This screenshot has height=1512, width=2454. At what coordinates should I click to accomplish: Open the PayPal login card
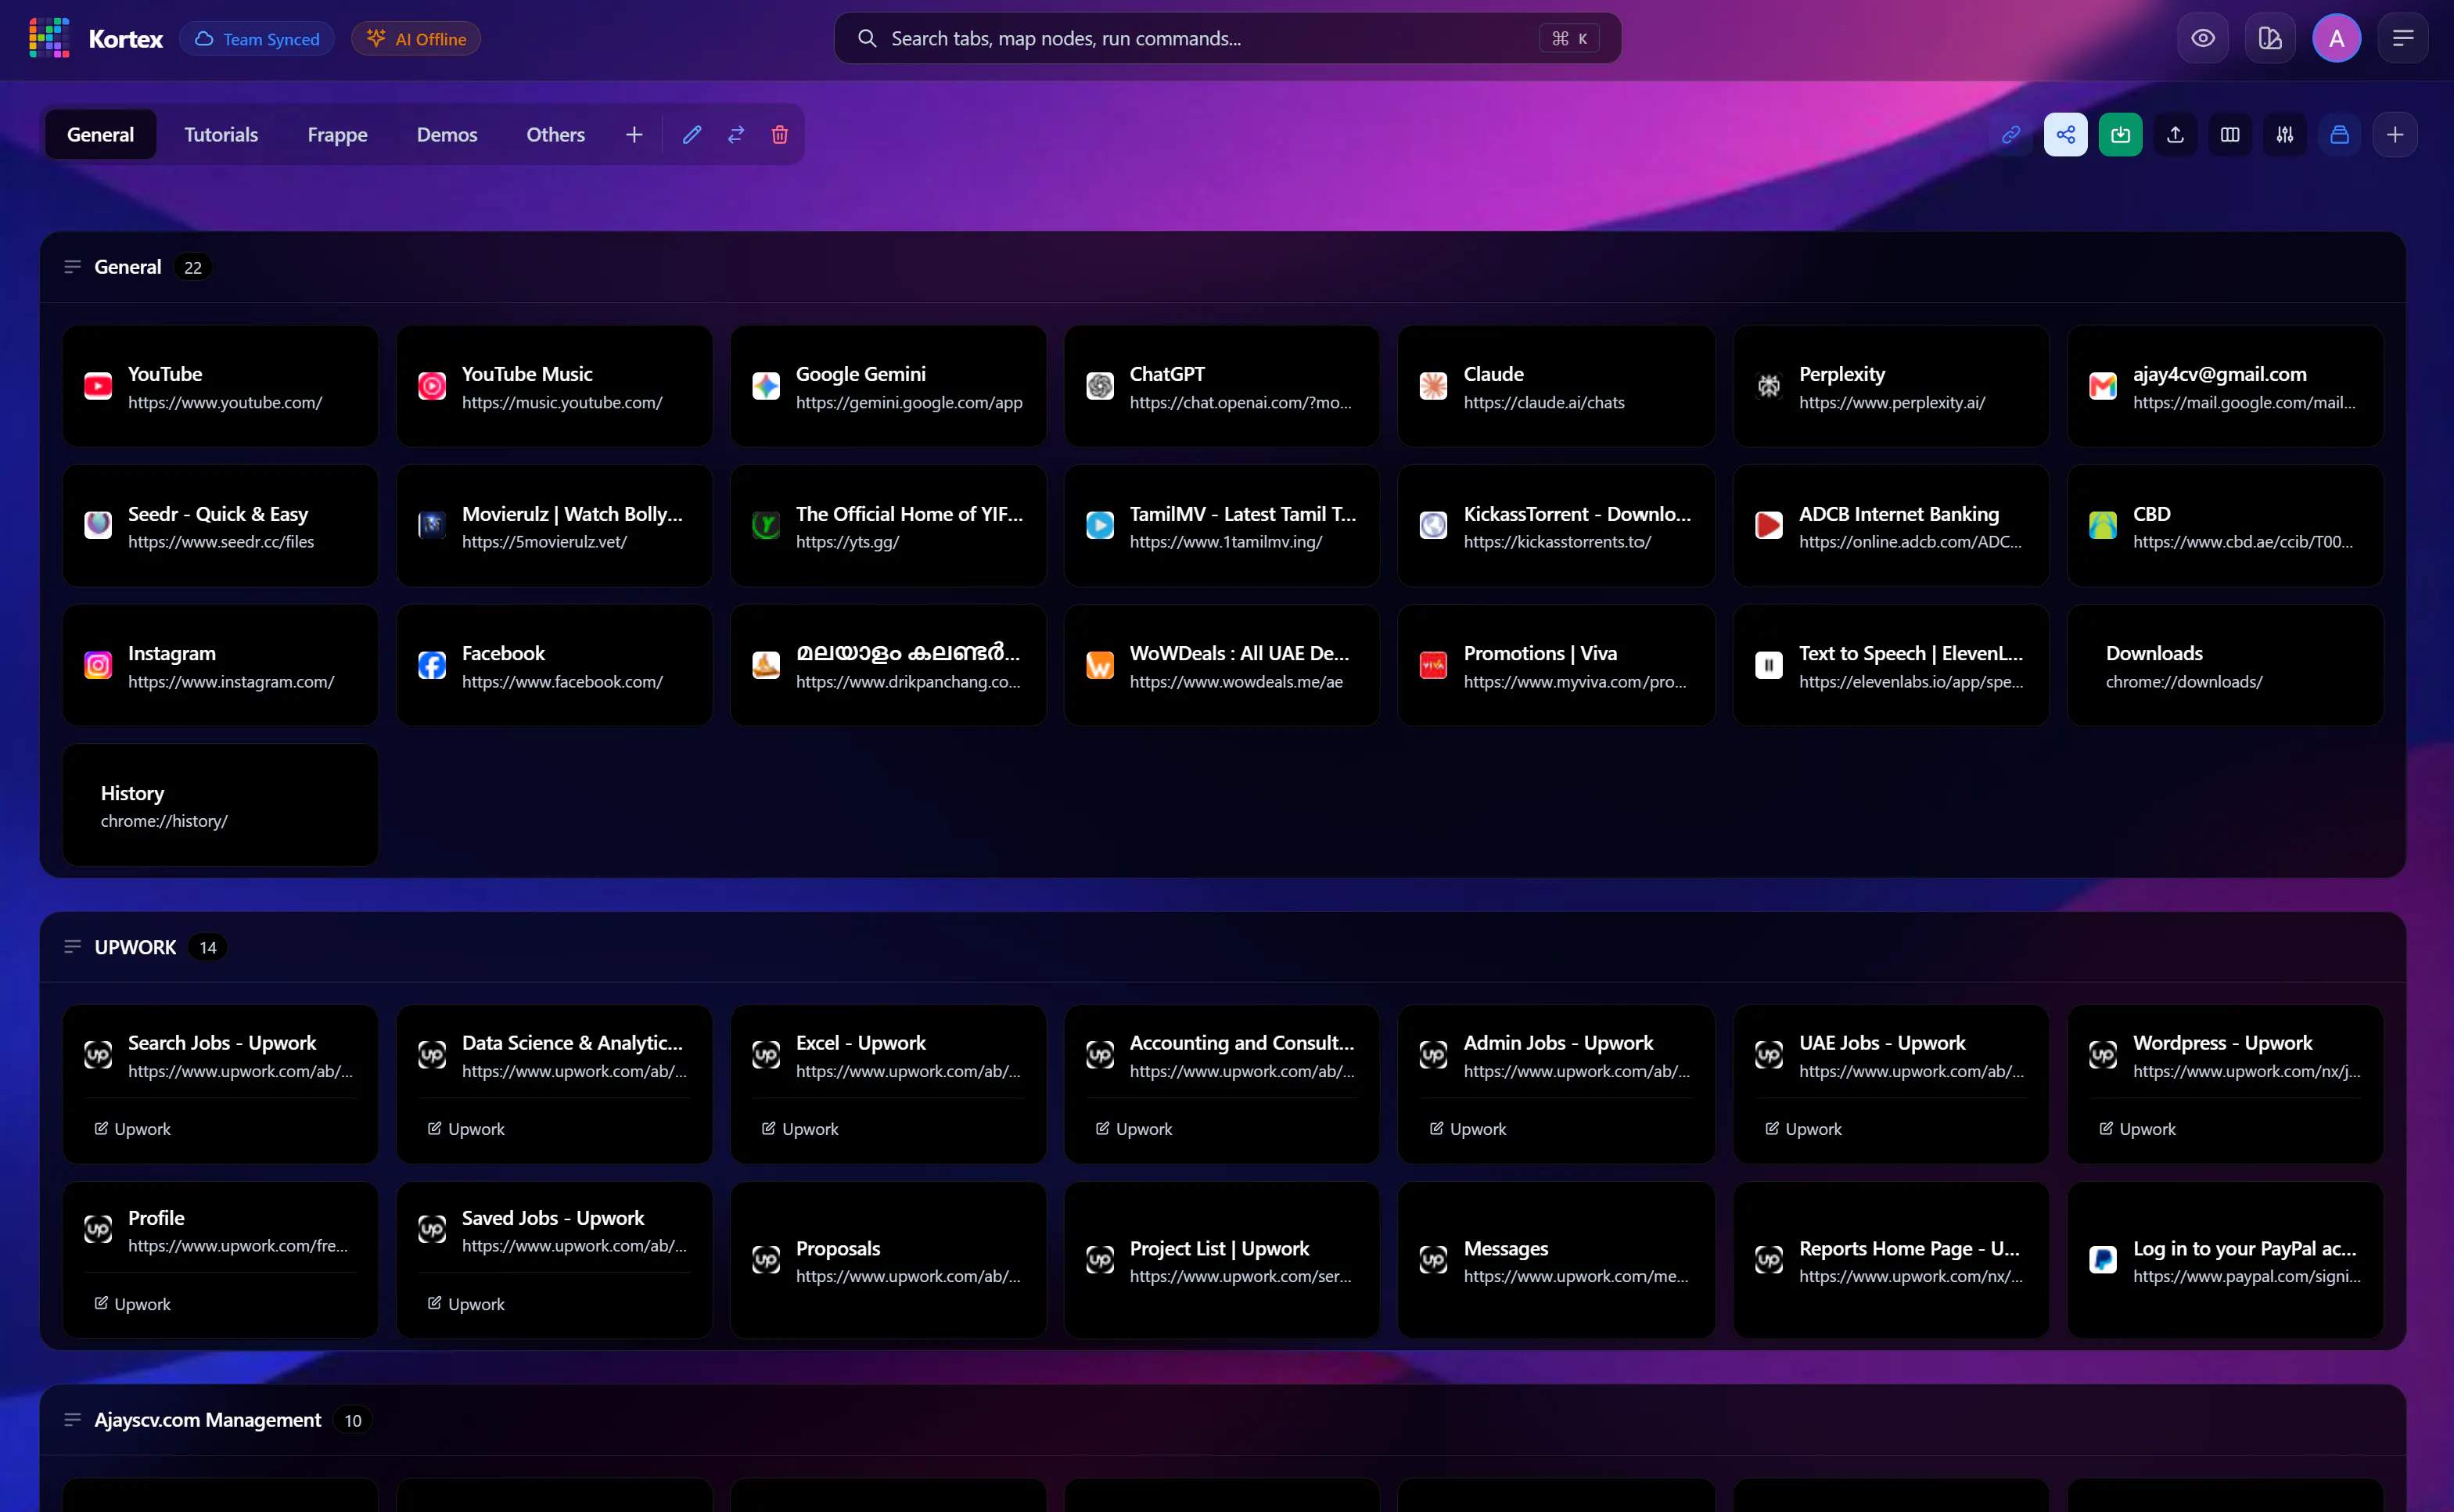[2225, 1261]
